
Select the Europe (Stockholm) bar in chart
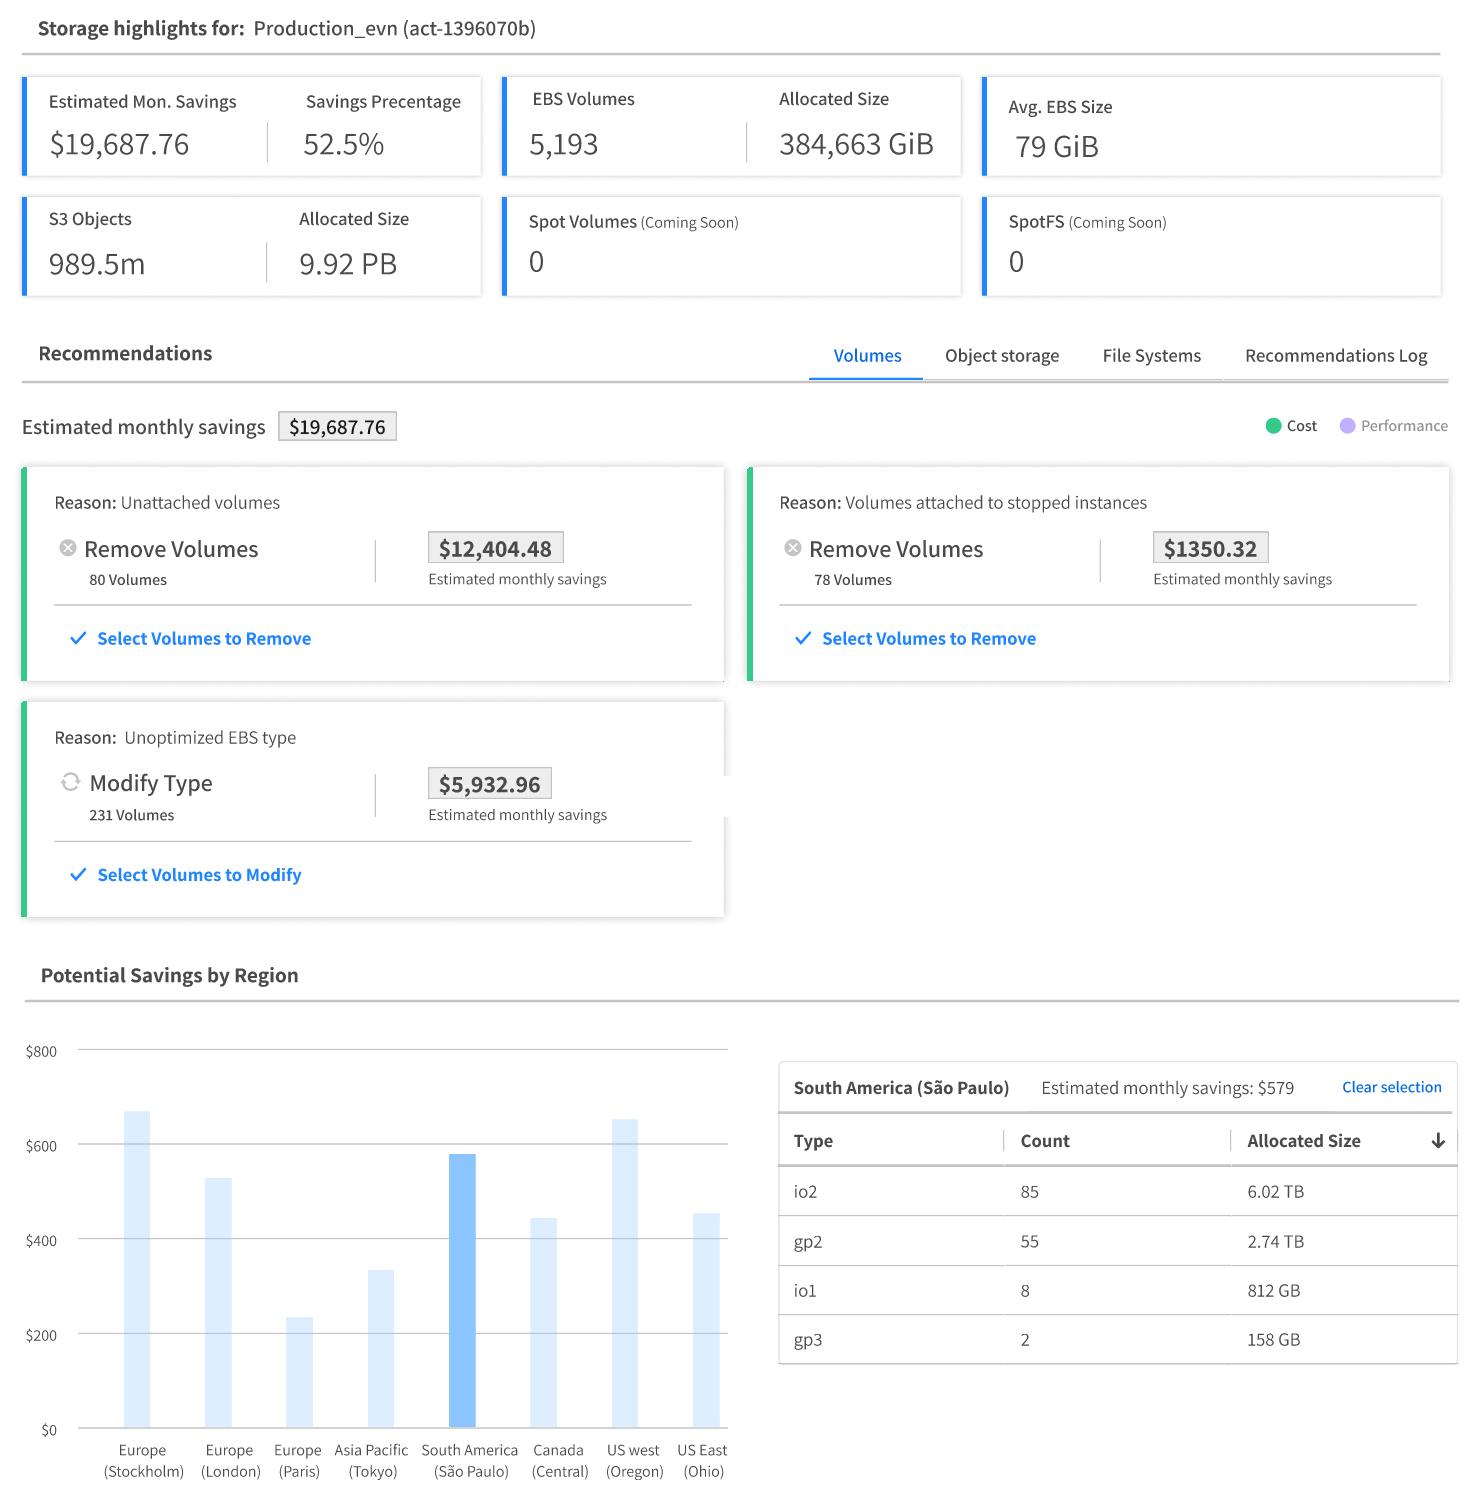tap(137, 1268)
